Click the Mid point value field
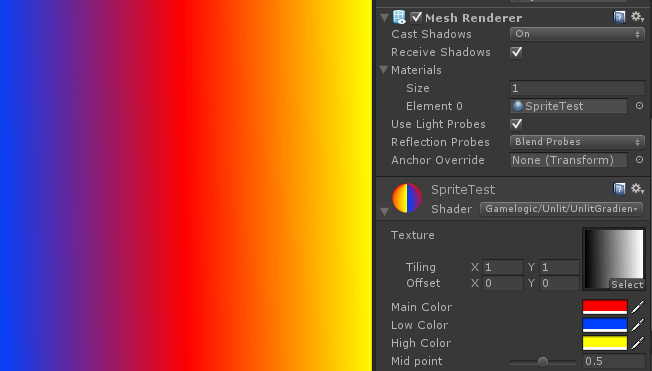 pyautogui.click(x=614, y=361)
